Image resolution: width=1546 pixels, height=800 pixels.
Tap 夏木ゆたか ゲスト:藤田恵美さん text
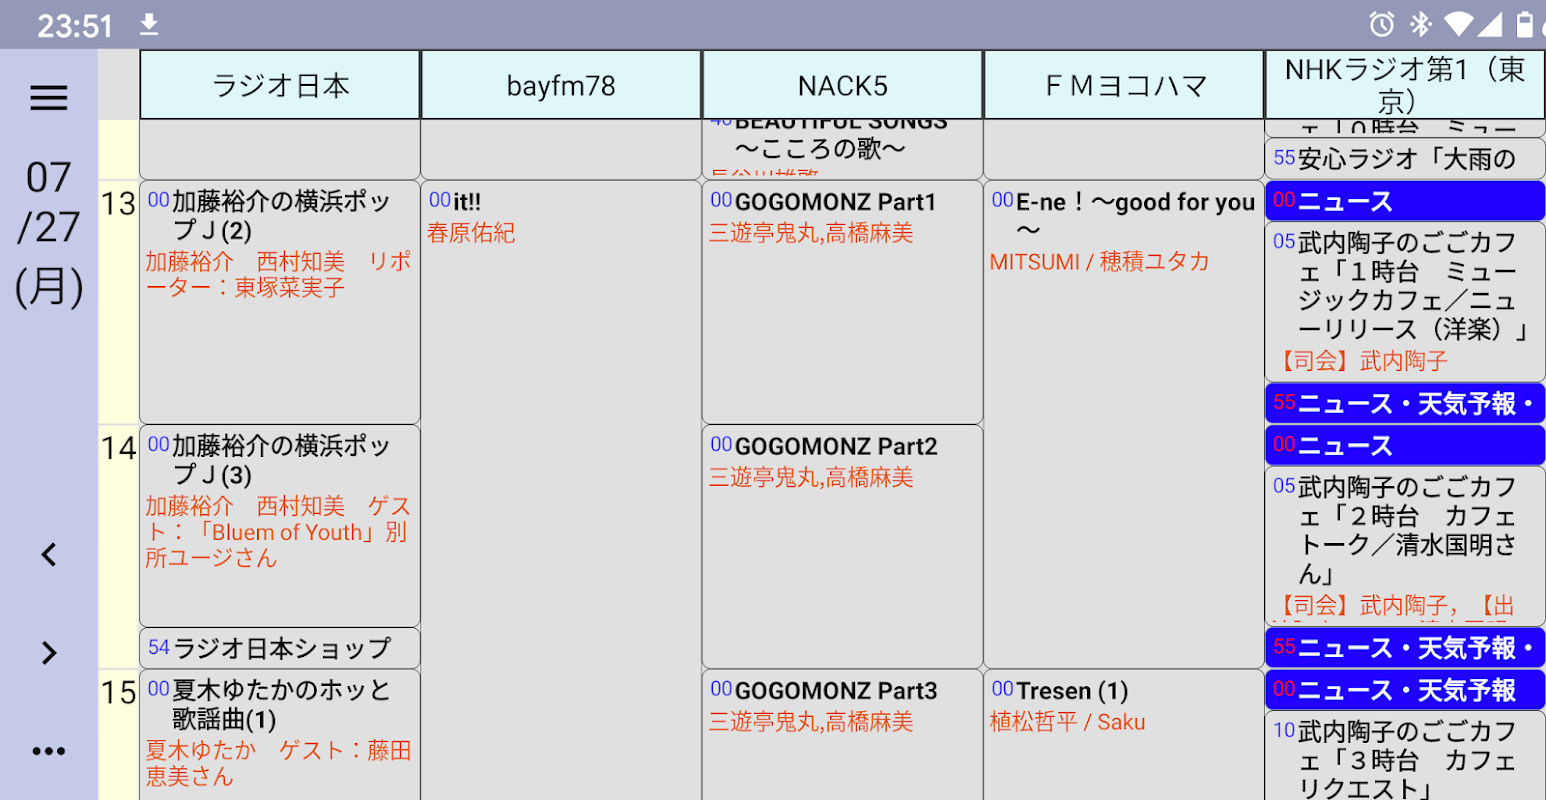coord(278,763)
